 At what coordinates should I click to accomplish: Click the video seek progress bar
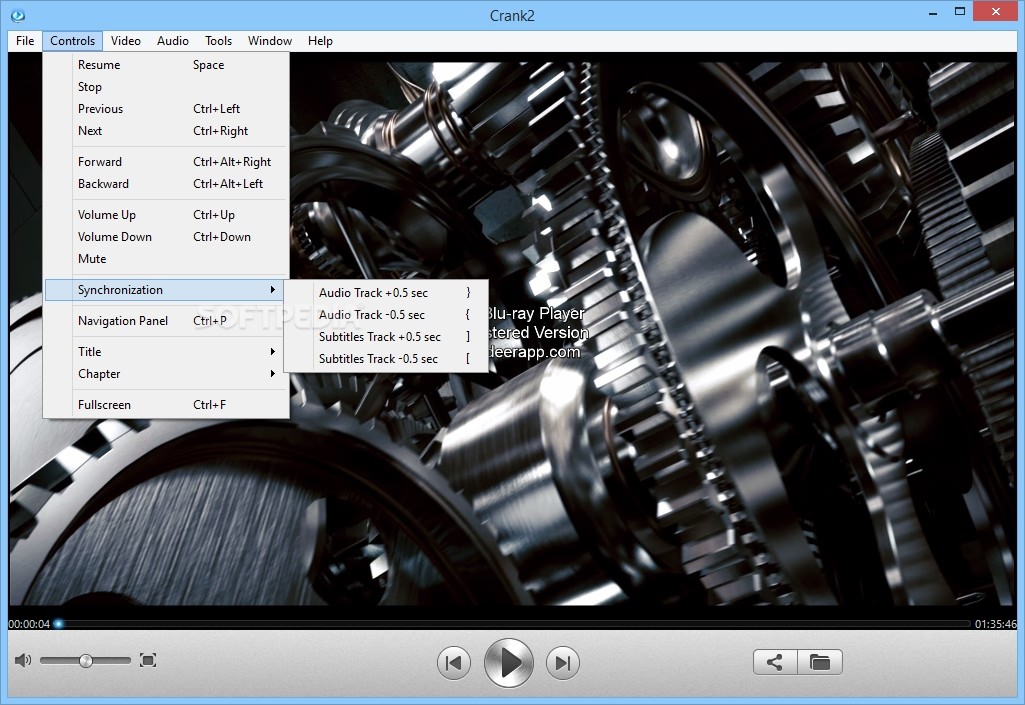click(x=513, y=624)
